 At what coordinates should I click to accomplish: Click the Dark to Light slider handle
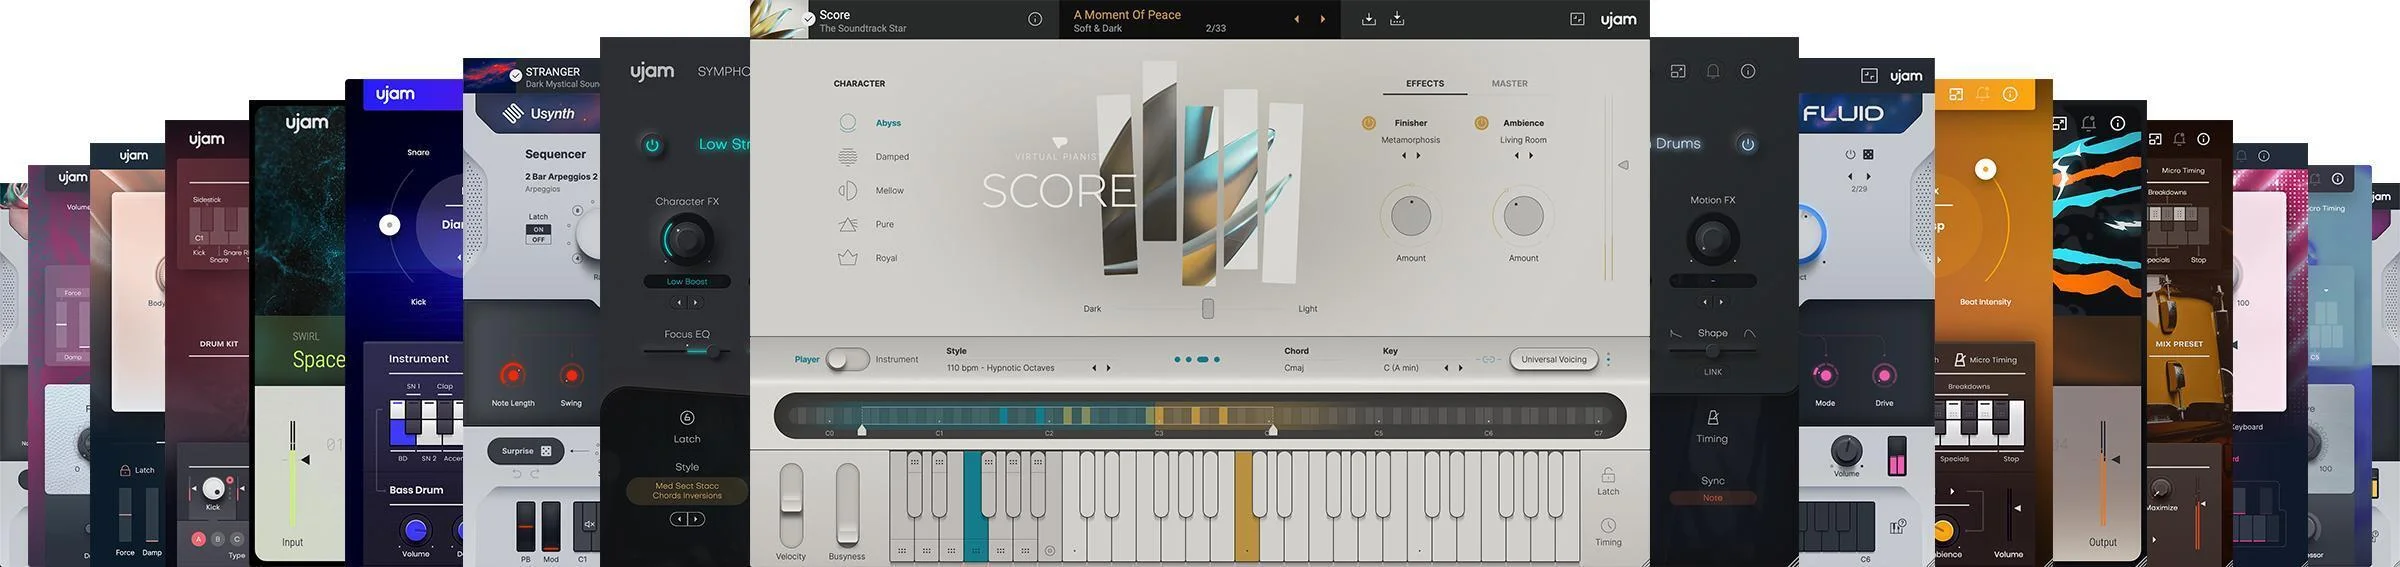[1208, 308]
